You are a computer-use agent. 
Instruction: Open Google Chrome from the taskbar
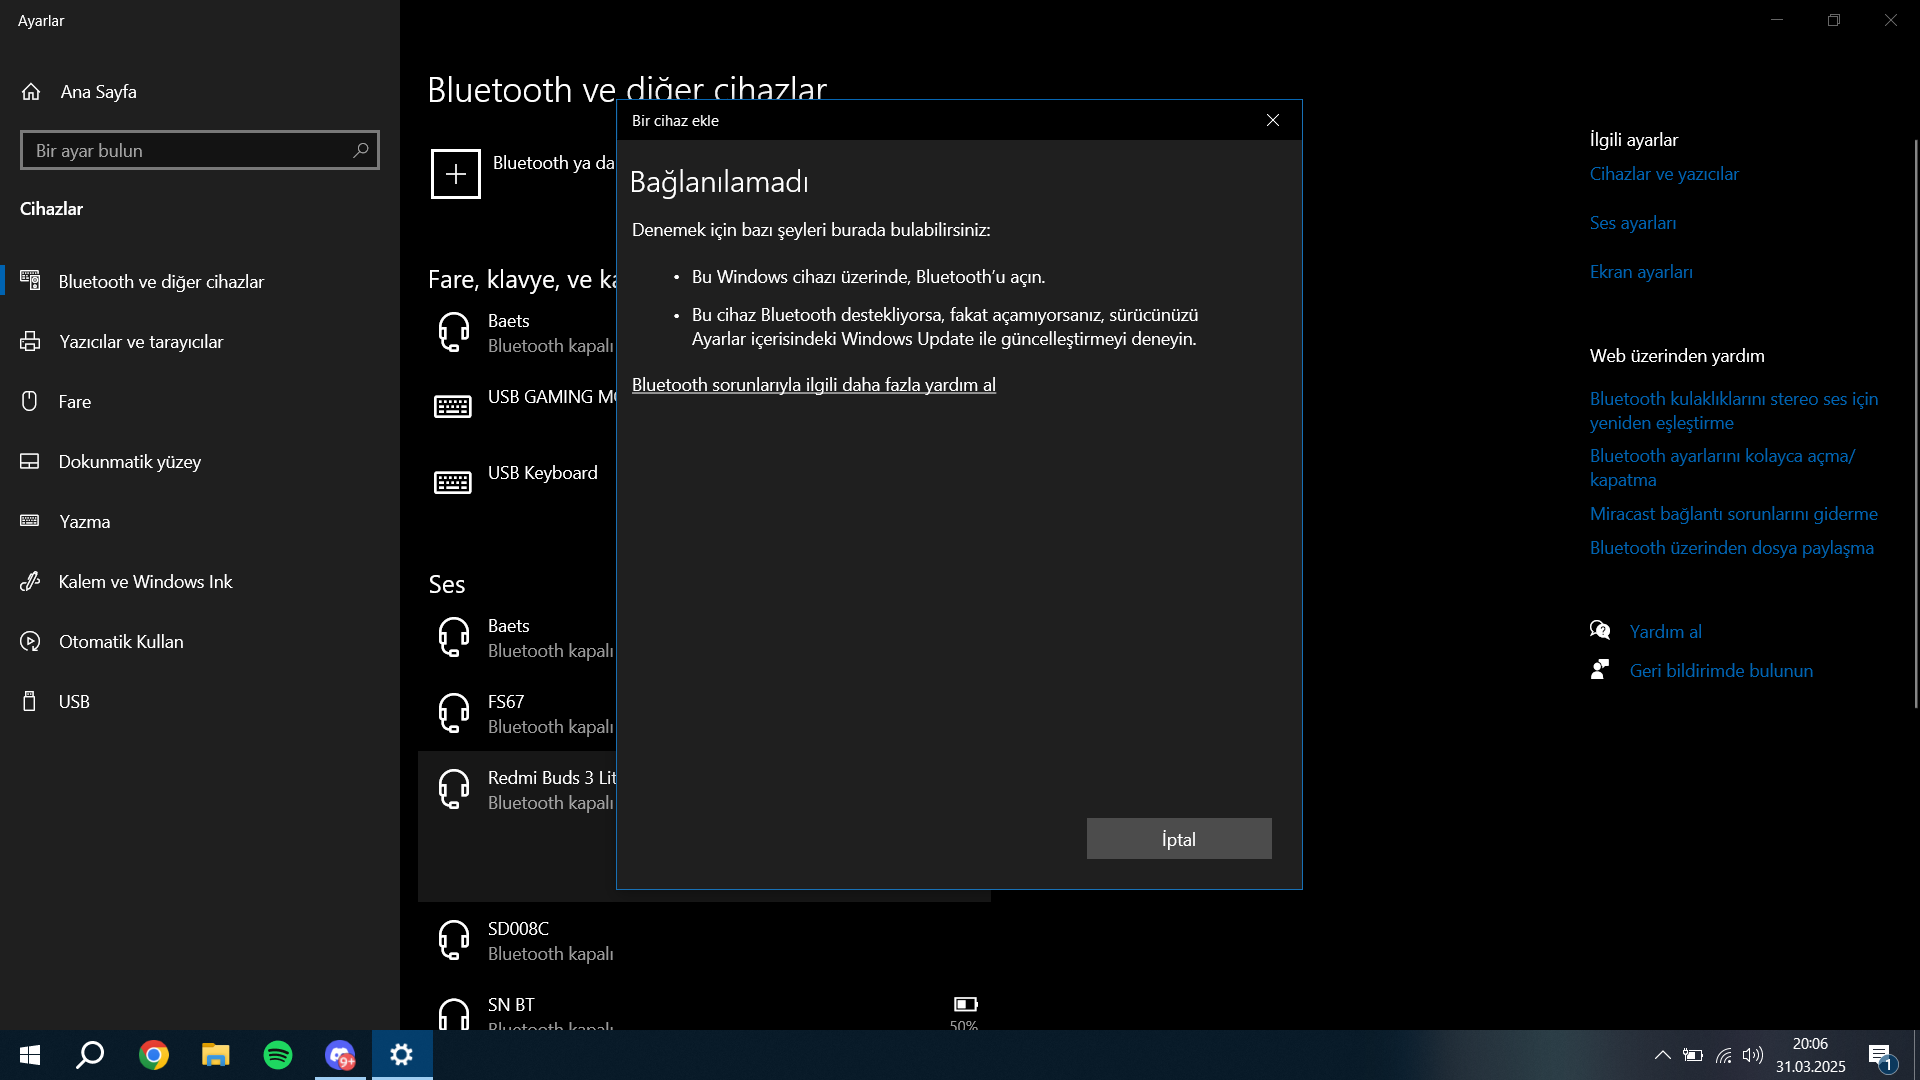click(x=154, y=1055)
